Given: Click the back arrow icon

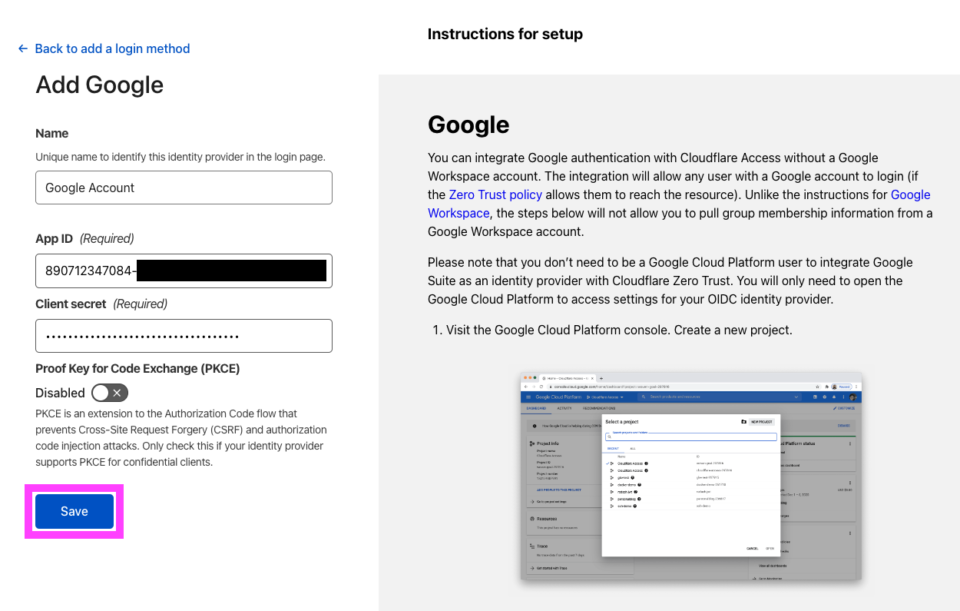Looking at the screenshot, I should 23,48.
